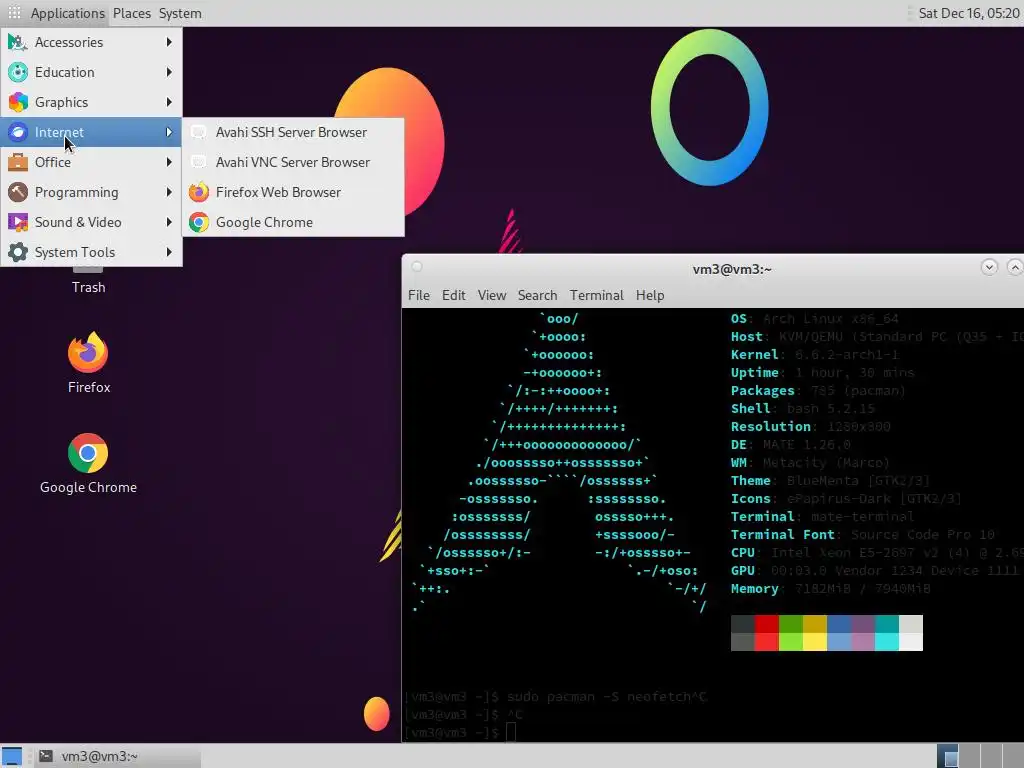The width and height of the screenshot is (1024, 768).
Task: Click the Trash desktop label
Action: [88, 287]
